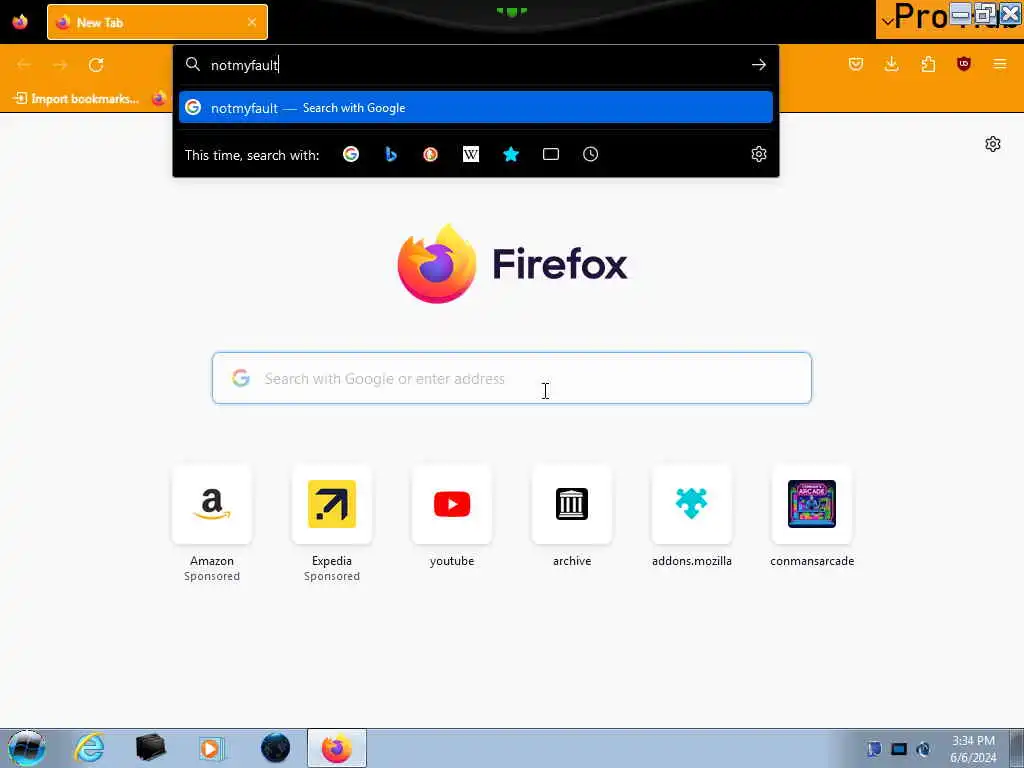
Task: Go back one page
Action: click(24, 65)
